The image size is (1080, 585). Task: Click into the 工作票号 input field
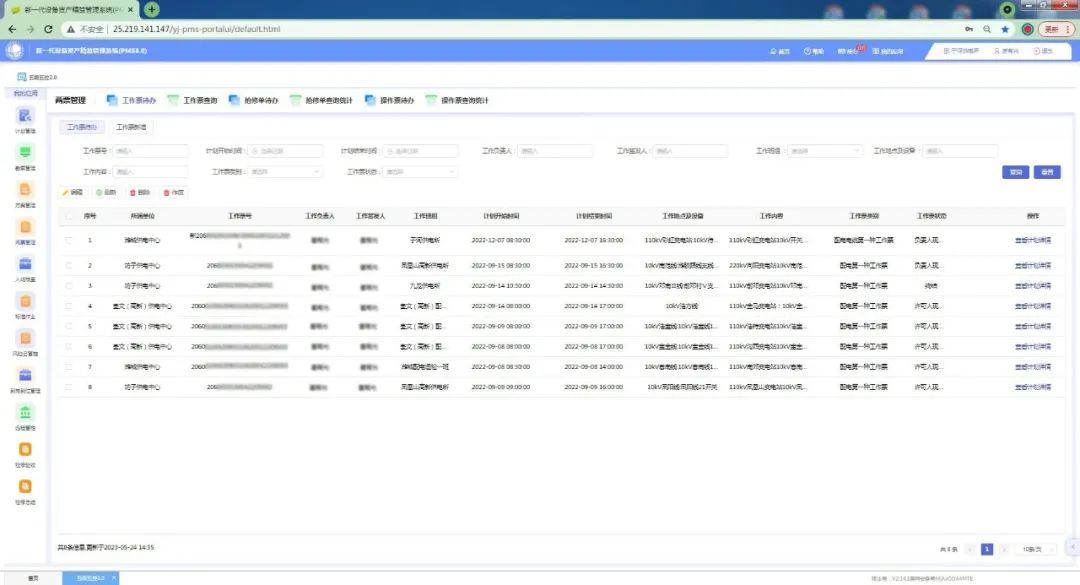[149, 151]
